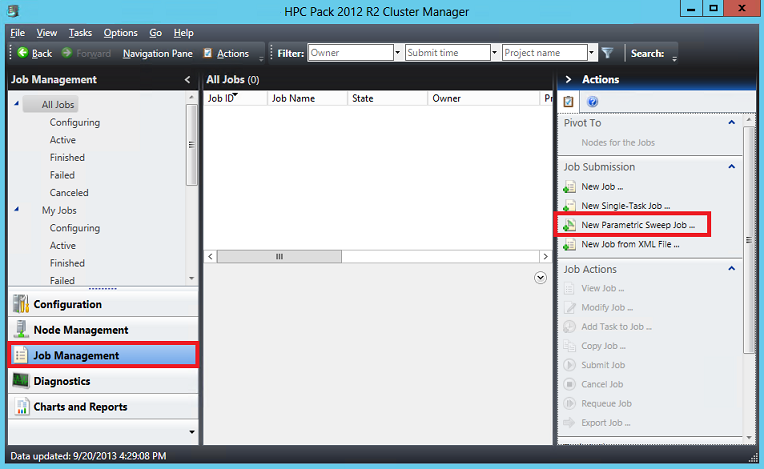This screenshot has height=469, width=764.
Task: Click the New Job icon
Action: click(x=569, y=187)
